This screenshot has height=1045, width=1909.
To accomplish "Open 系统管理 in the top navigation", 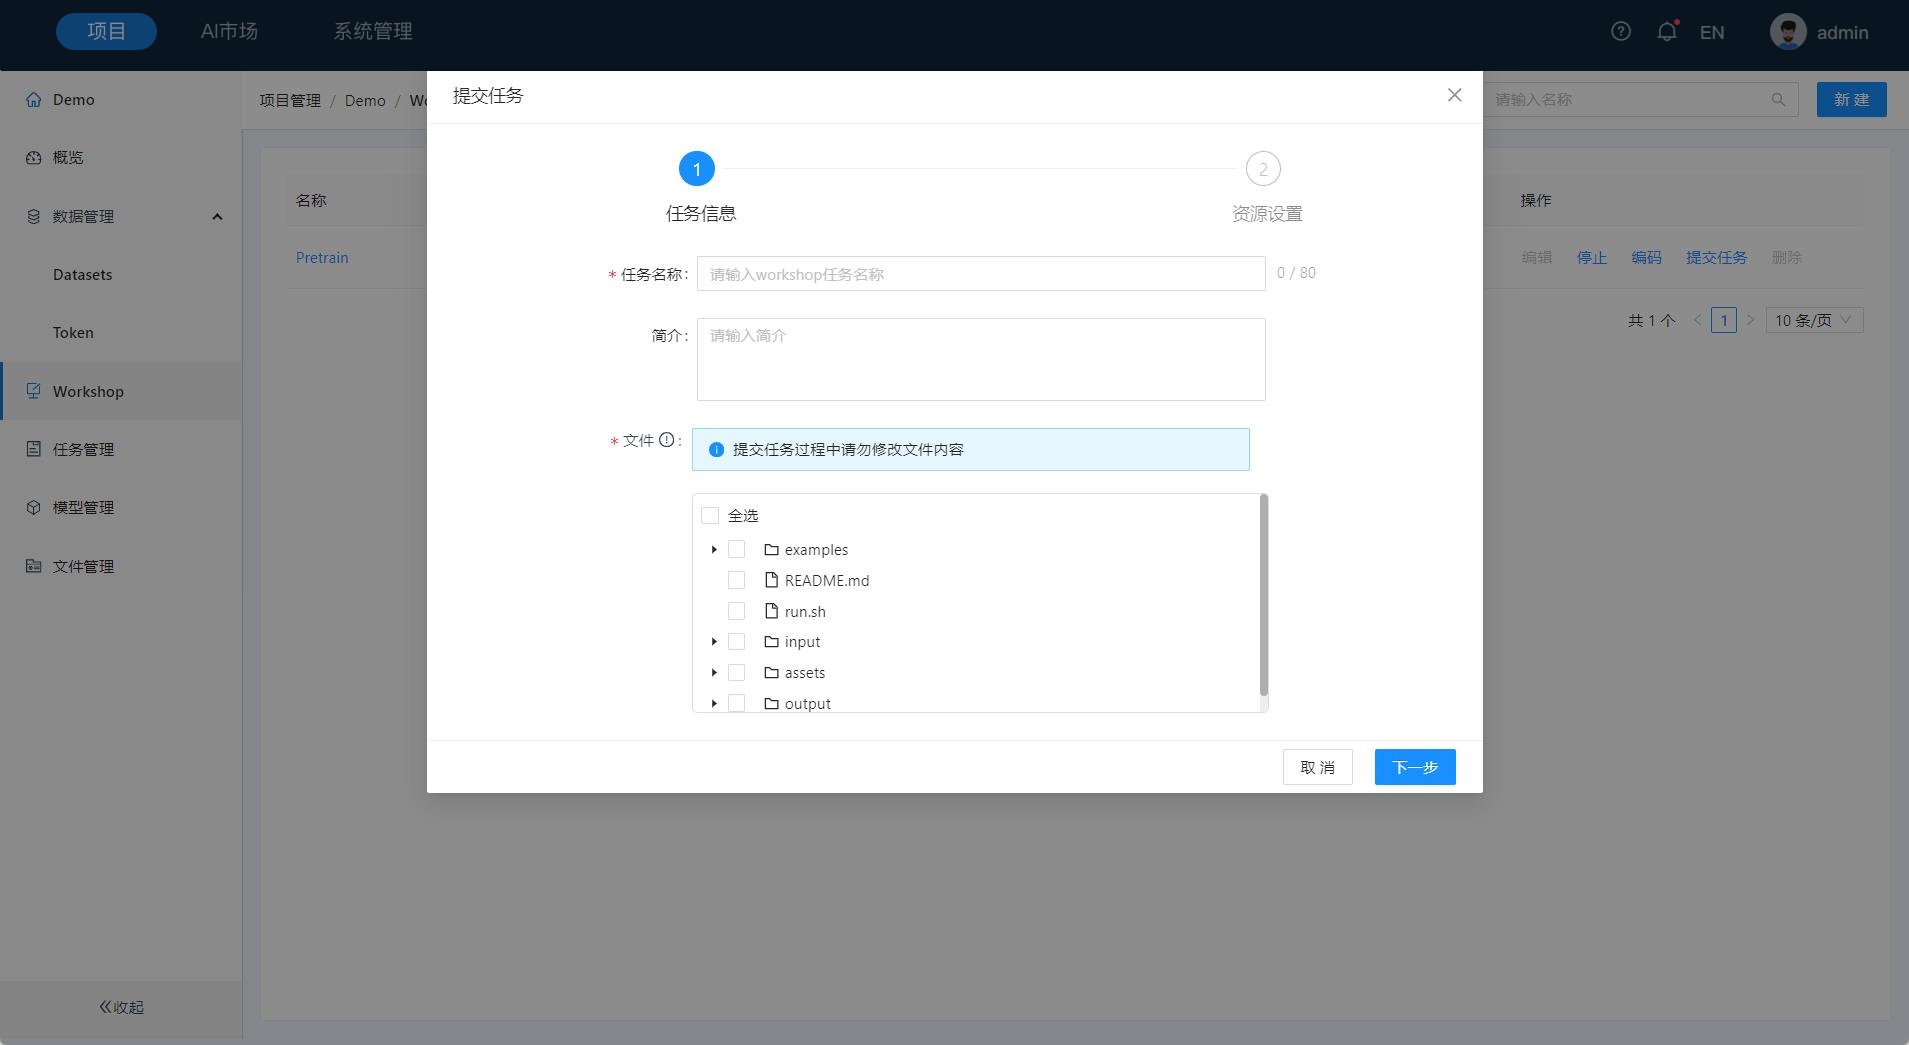I will tap(372, 32).
